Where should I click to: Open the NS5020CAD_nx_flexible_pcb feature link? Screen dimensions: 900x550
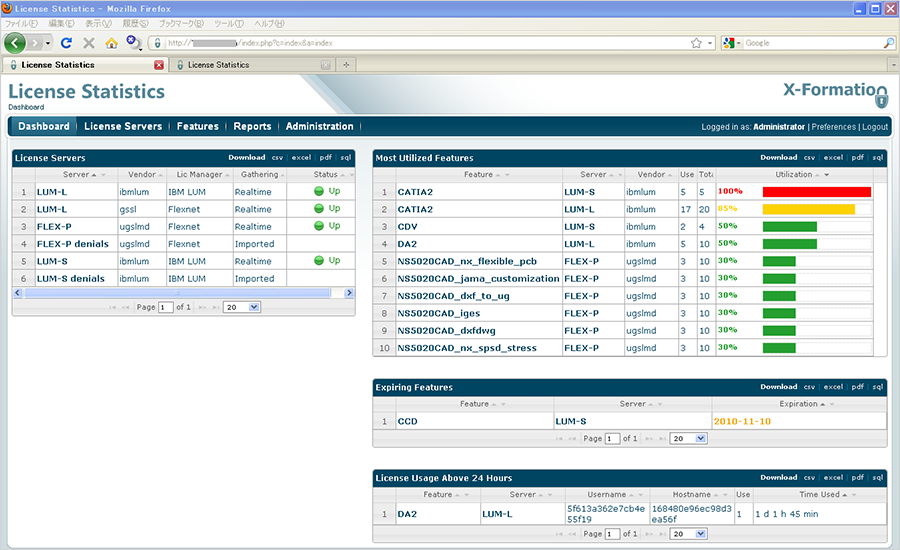467,261
